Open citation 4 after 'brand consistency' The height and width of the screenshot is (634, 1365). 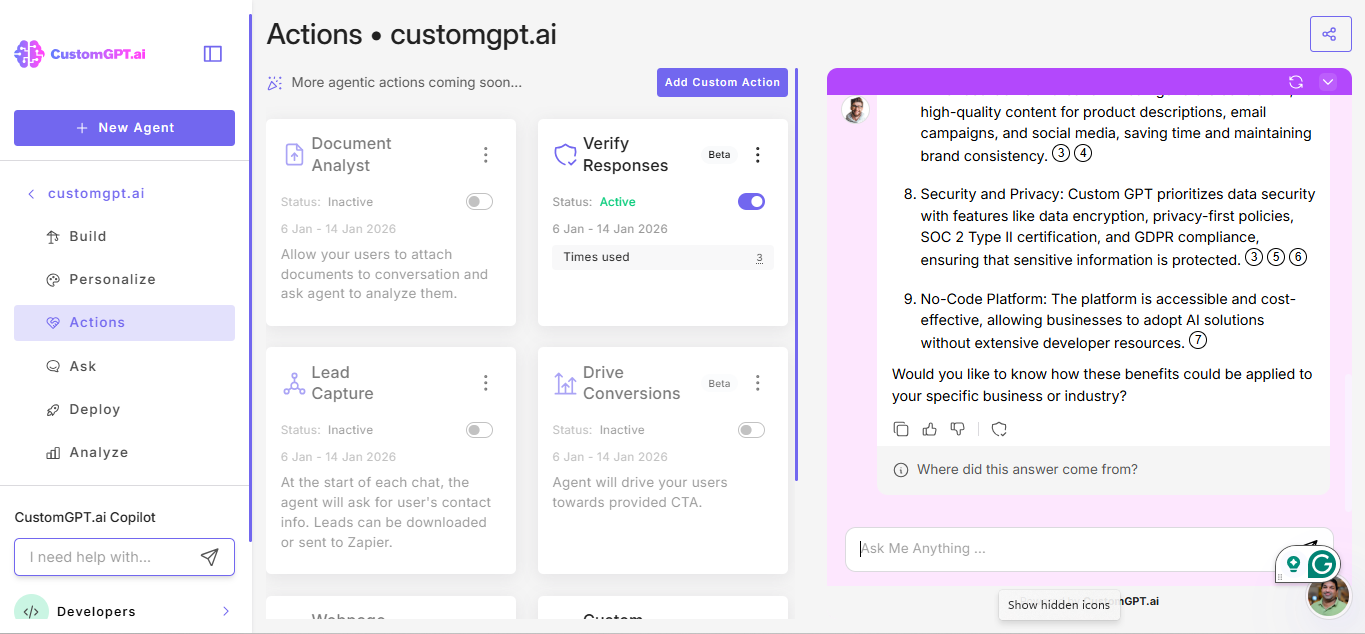1083,154
